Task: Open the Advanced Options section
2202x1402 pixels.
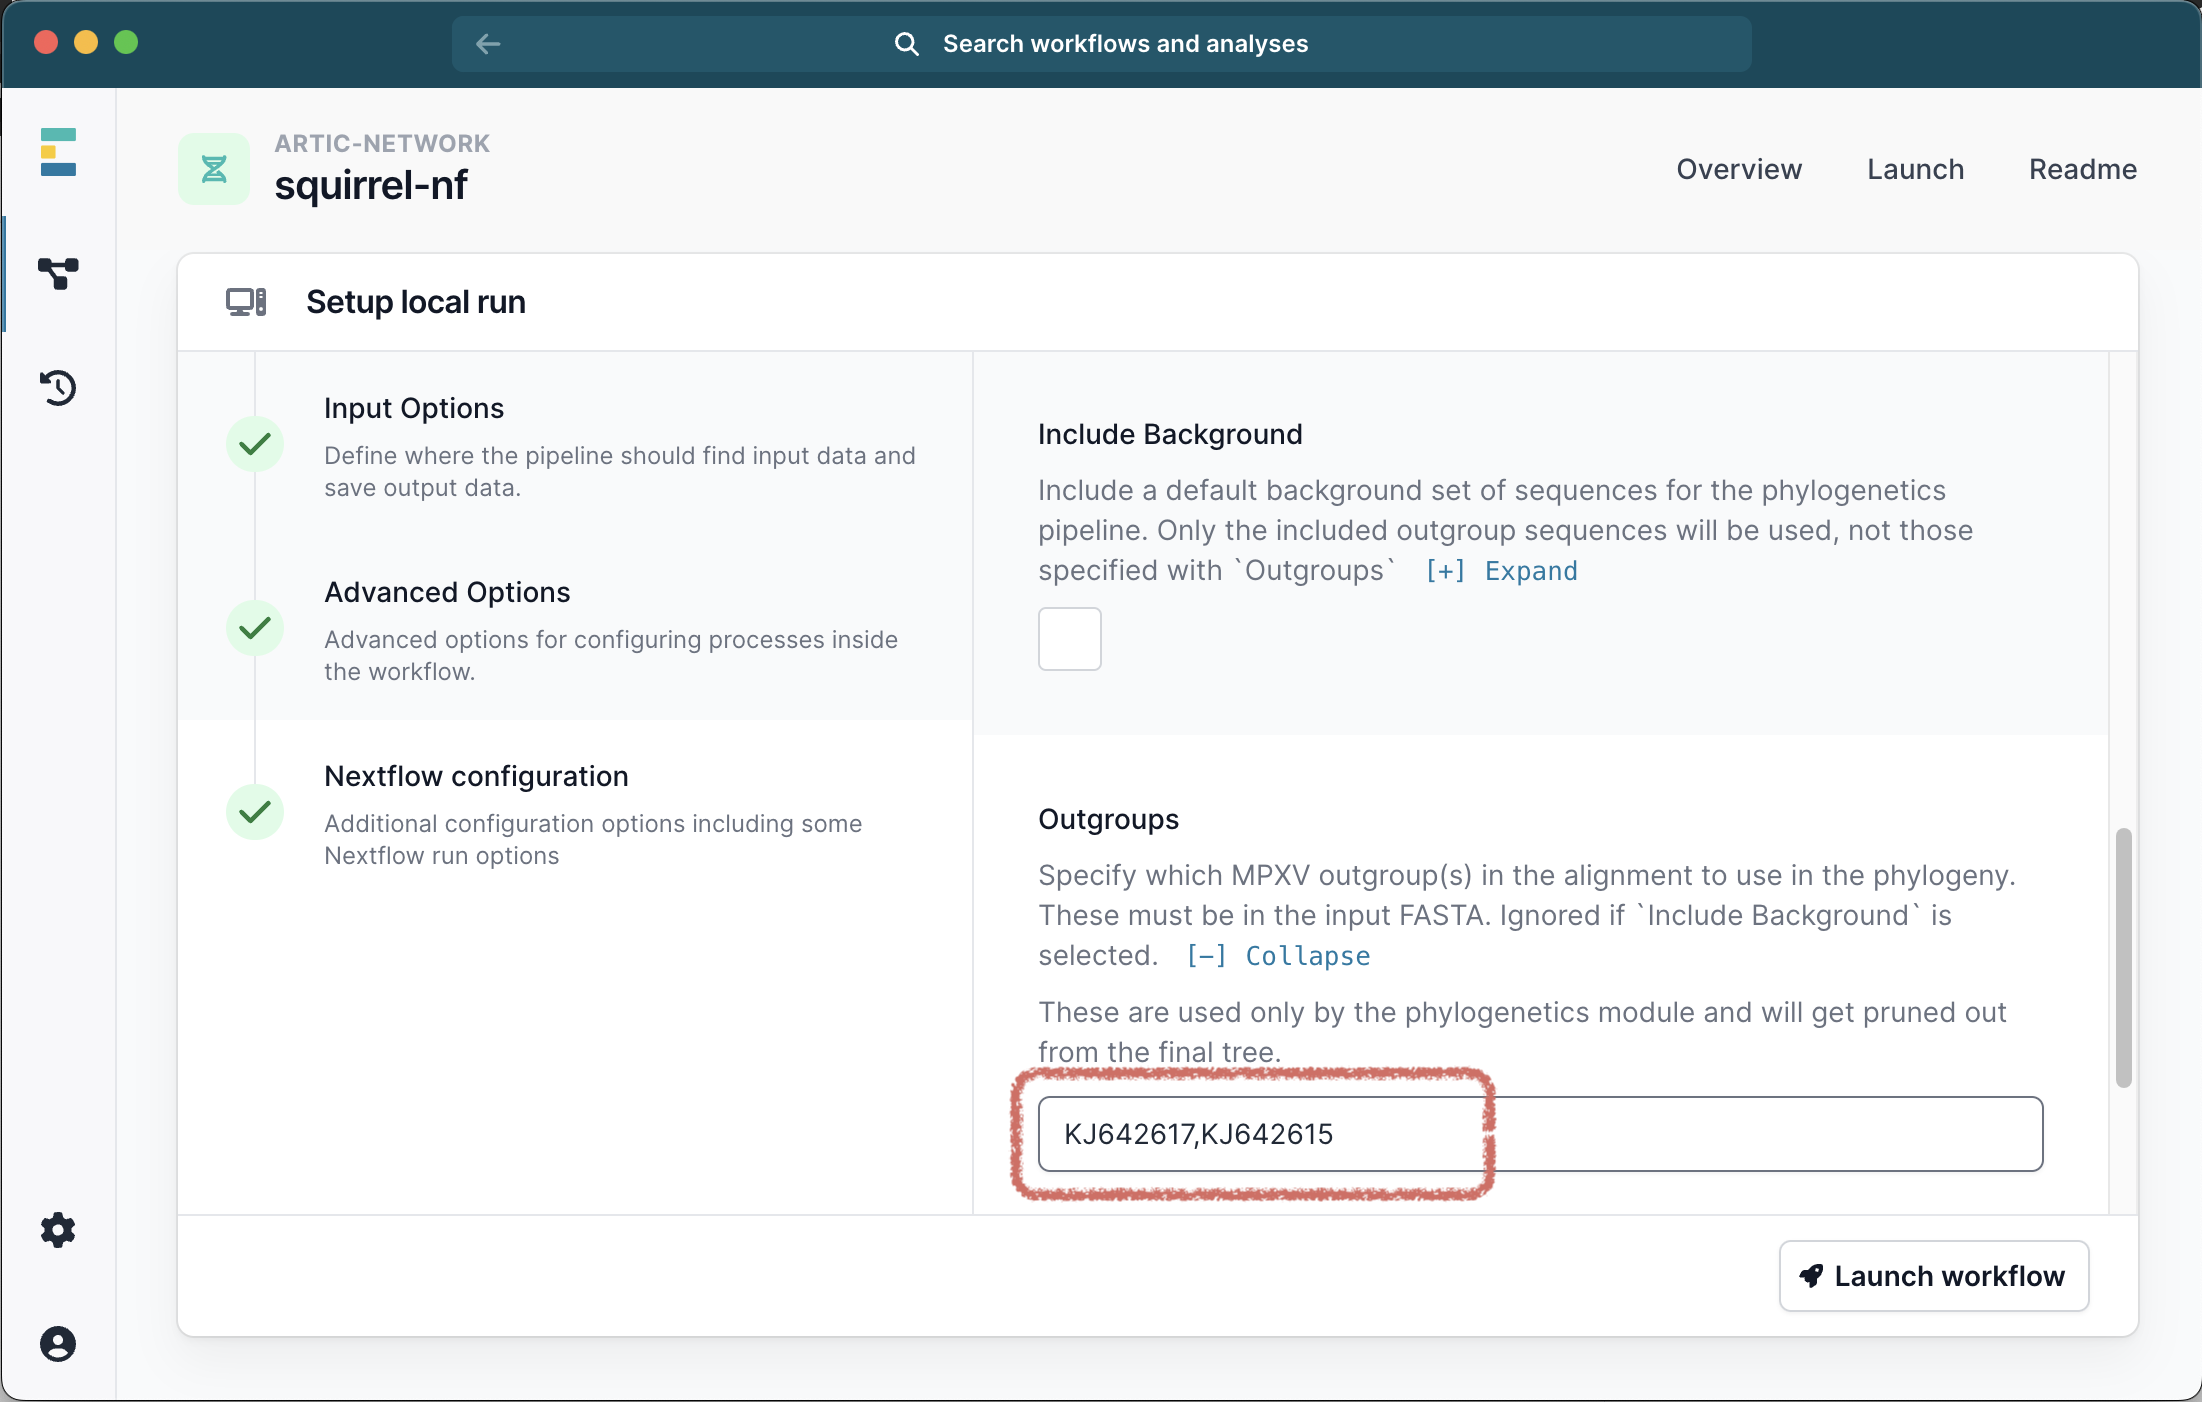Action: [x=447, y=592]
